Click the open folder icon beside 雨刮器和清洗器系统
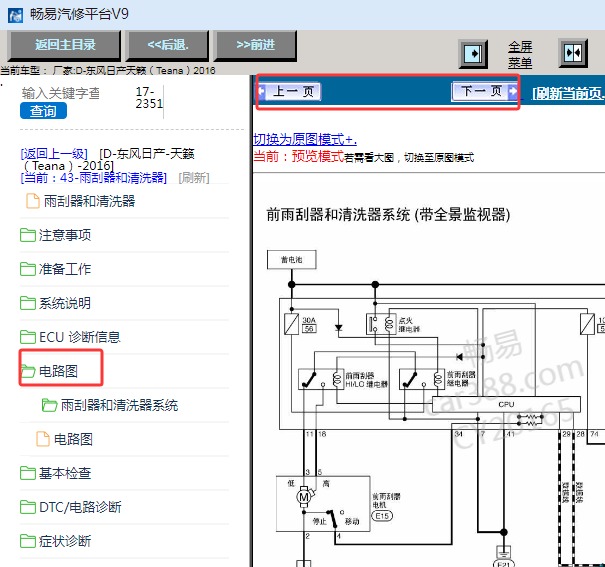 [x=49, y=405]
